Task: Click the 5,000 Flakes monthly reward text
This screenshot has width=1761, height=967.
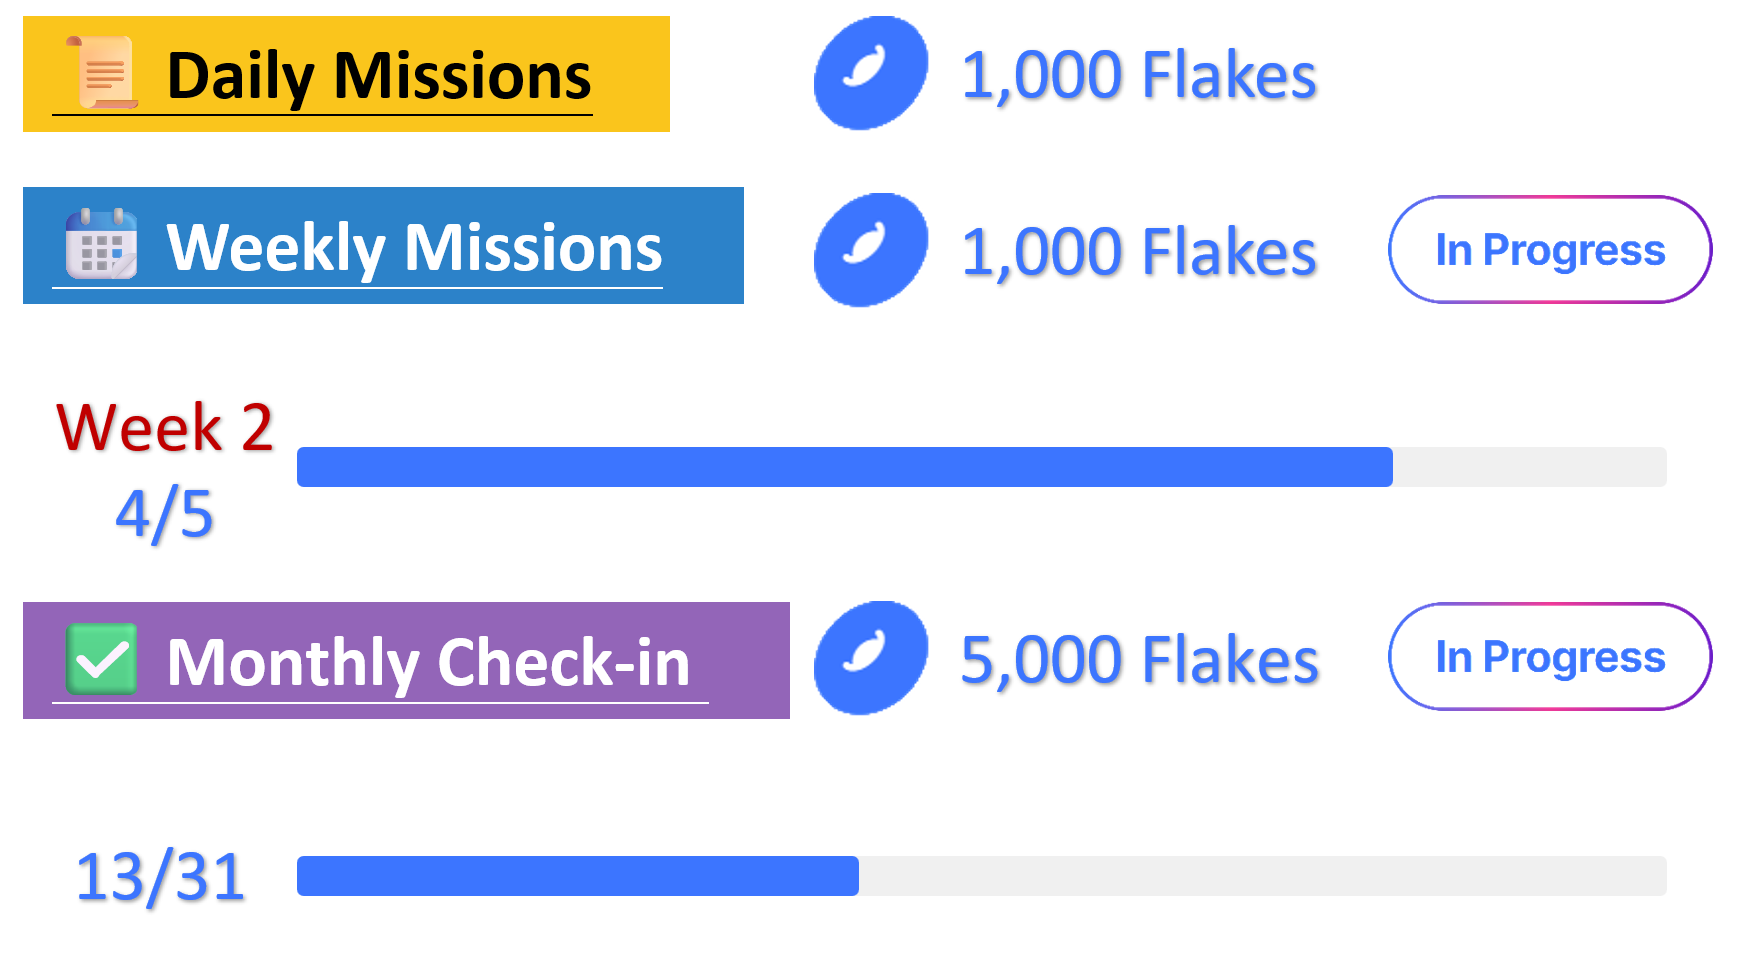Action: pos(1139,660)
